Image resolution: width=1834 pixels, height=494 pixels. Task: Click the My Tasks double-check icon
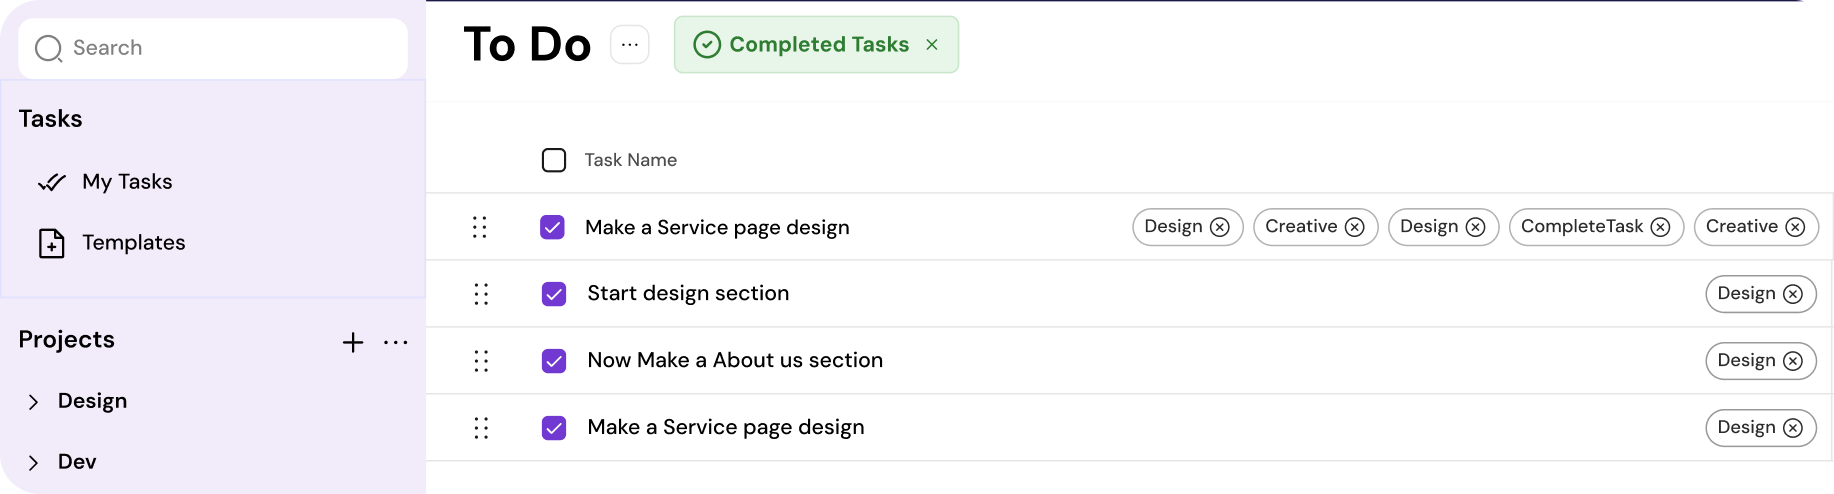pos(52,182)
